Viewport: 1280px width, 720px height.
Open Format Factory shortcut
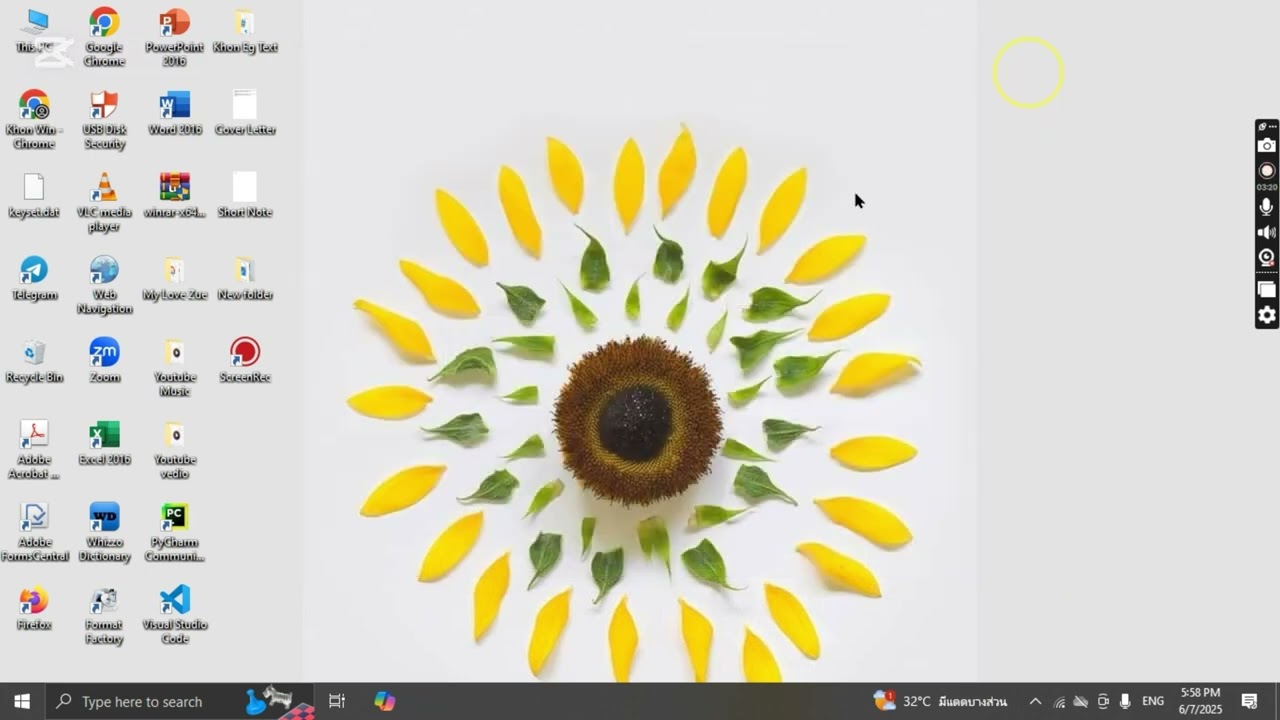[x=104, y=616]
